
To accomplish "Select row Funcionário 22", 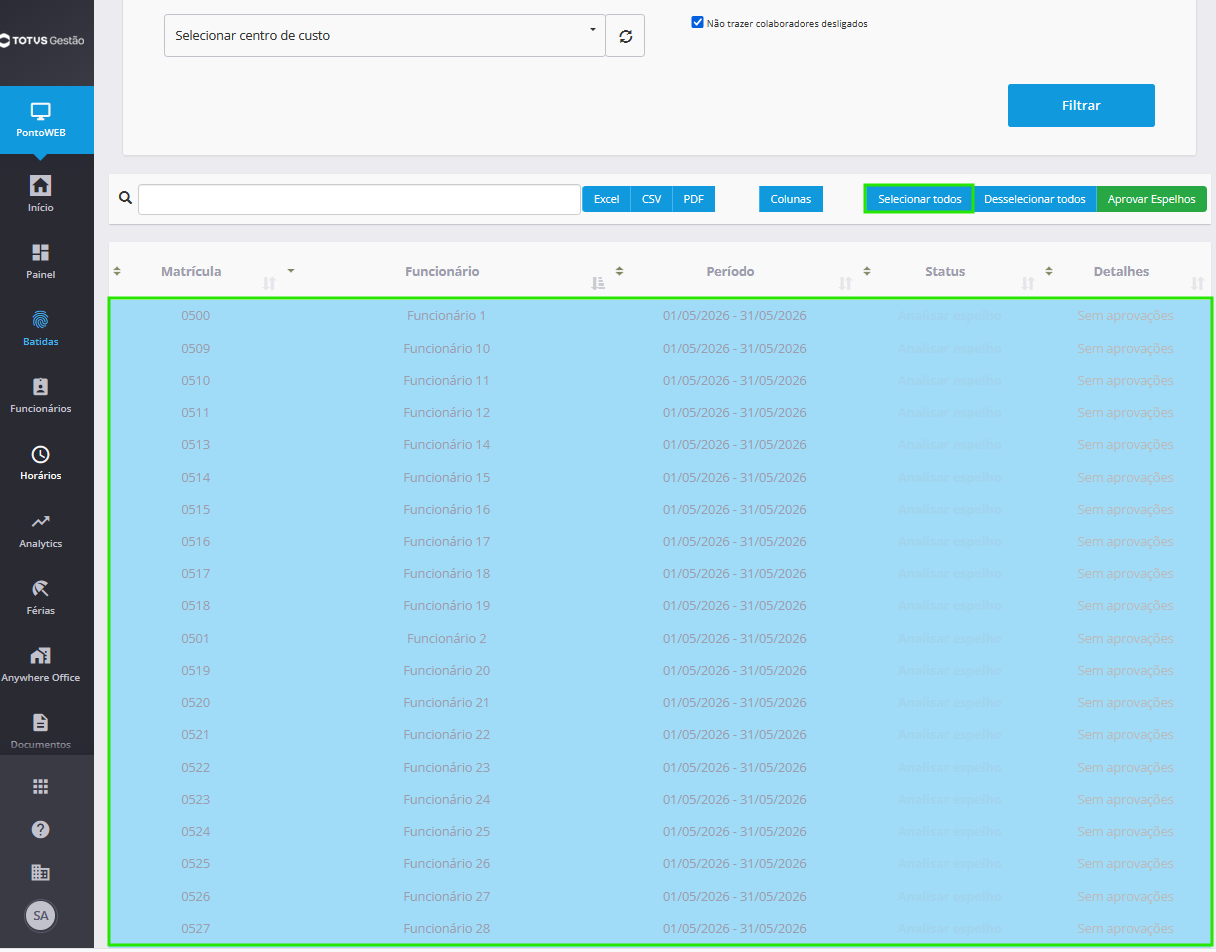I will click(660, 734).
